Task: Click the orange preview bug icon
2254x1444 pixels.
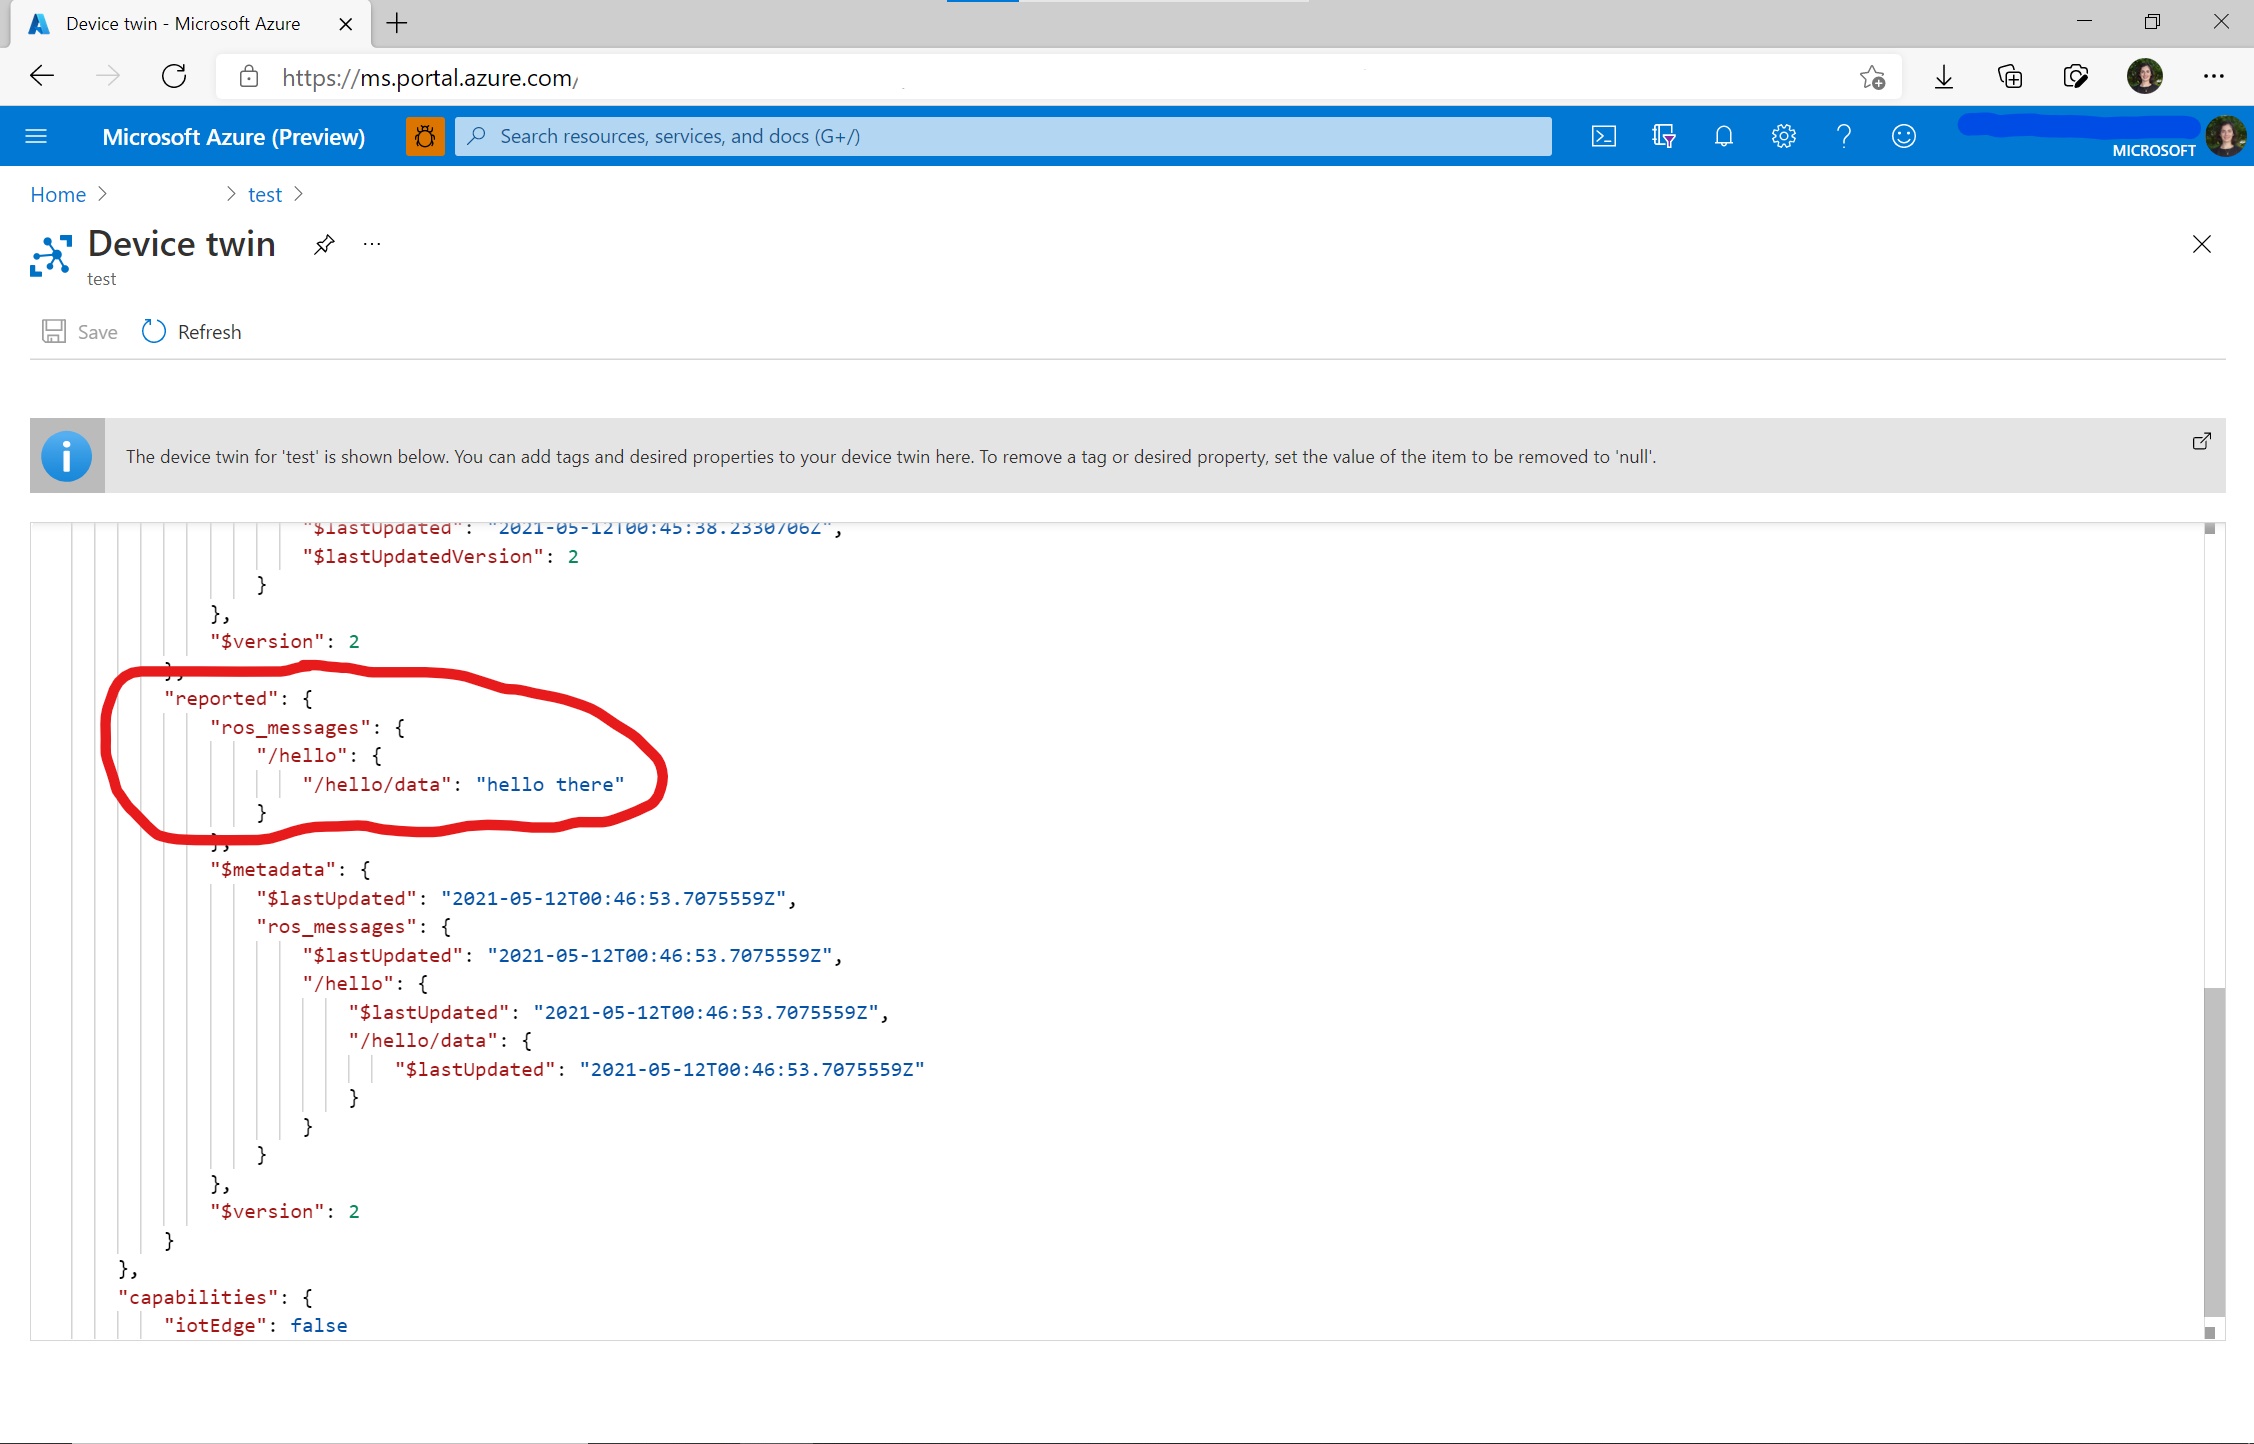Action: 425,136
